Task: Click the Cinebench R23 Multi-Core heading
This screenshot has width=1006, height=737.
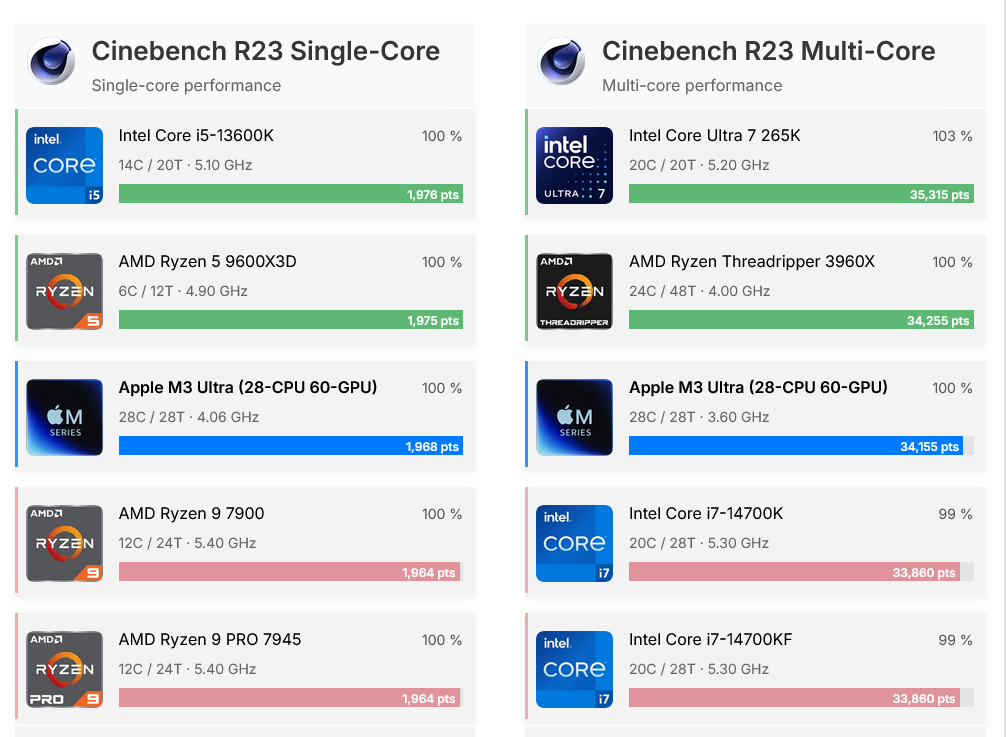Action: [x=768, y=51]
